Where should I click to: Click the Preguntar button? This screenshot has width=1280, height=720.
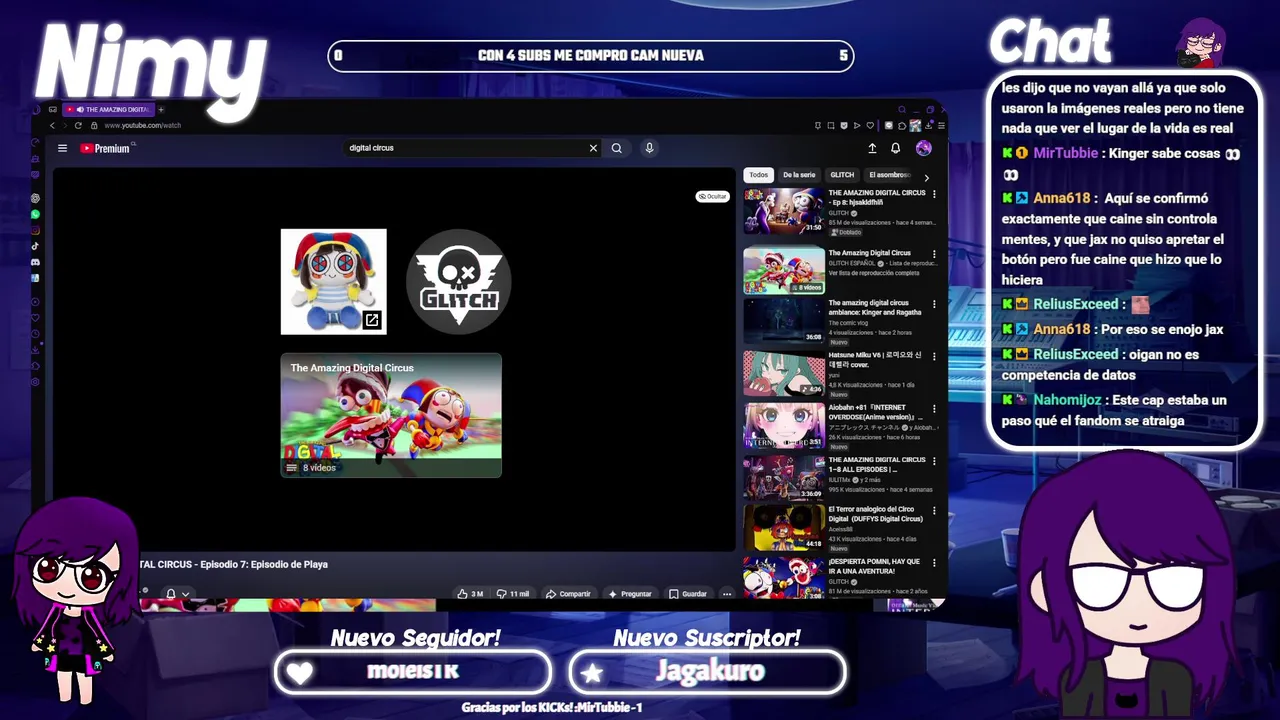coord(630,594)
